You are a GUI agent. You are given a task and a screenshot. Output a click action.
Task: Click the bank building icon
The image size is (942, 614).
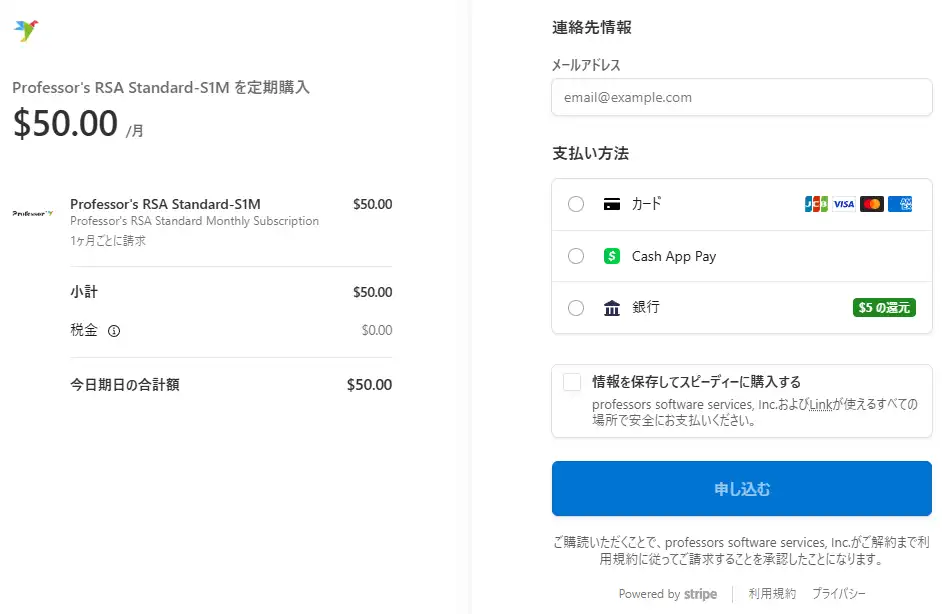click(612, 308)
